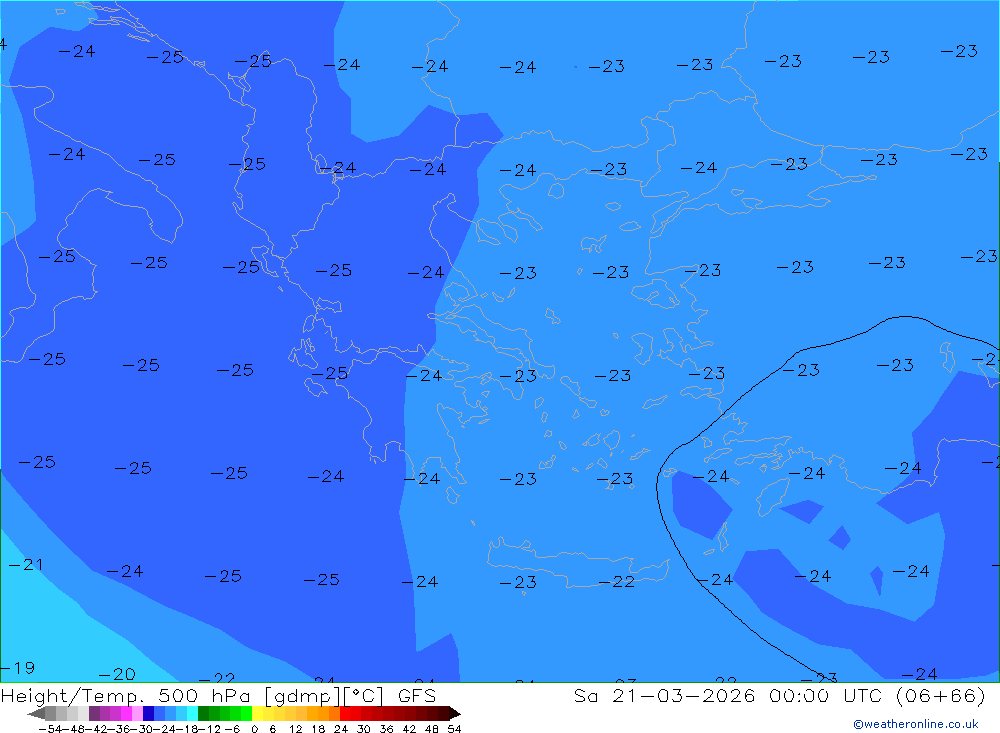Image resolution: width=1000 pixels, height=733 pixels.
Task: Click the GFS model label
Action: tap(417, 695)
